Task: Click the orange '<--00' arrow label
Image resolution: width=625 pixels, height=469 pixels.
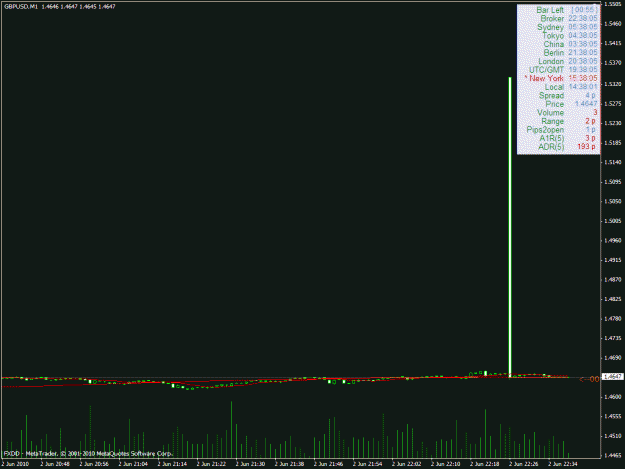Action: 590,379
